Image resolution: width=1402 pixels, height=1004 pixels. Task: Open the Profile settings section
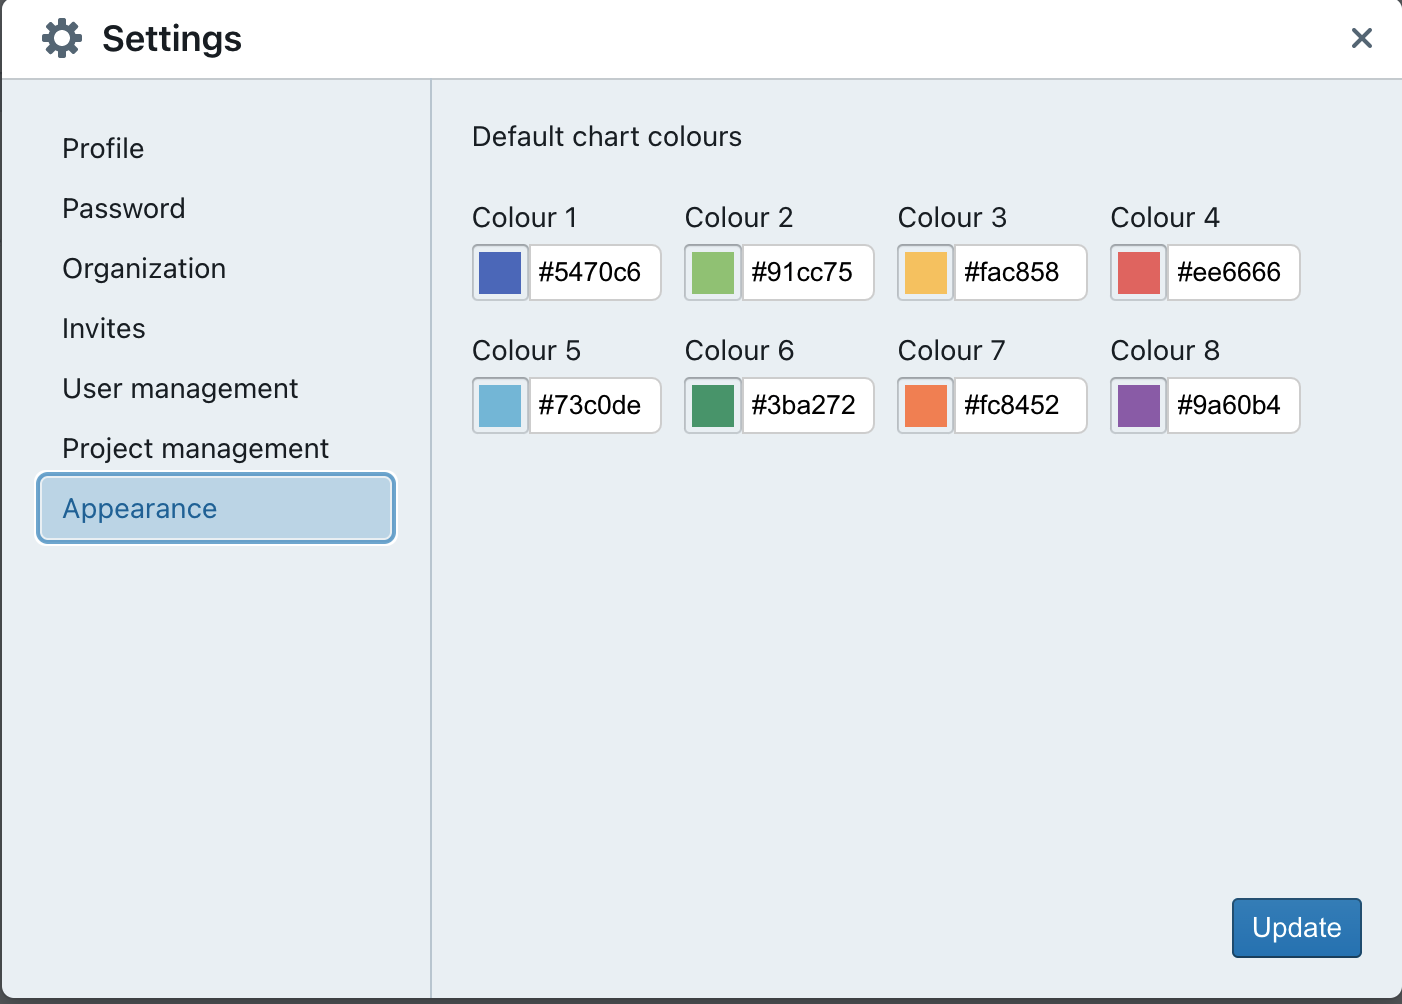click(103, 149)
